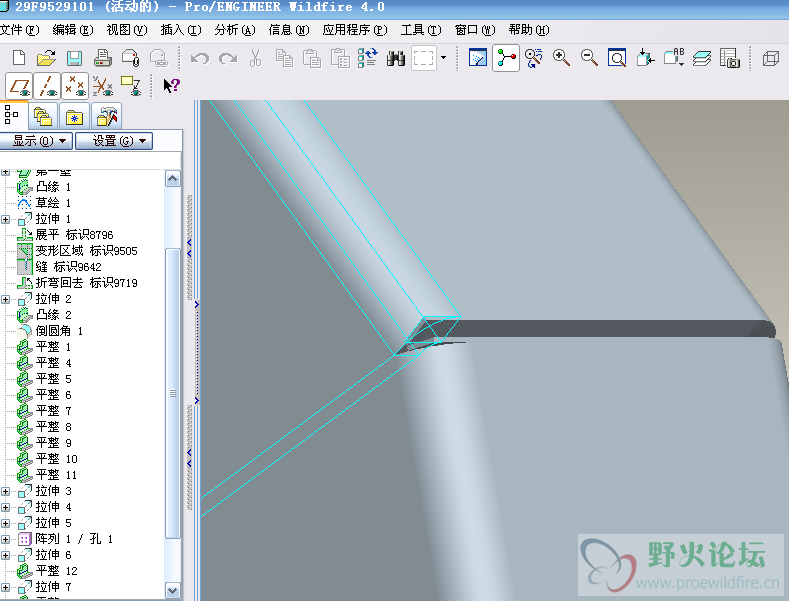
Task: Expand the 拉伸 3 tree node
Action: [x=6, y=491]
